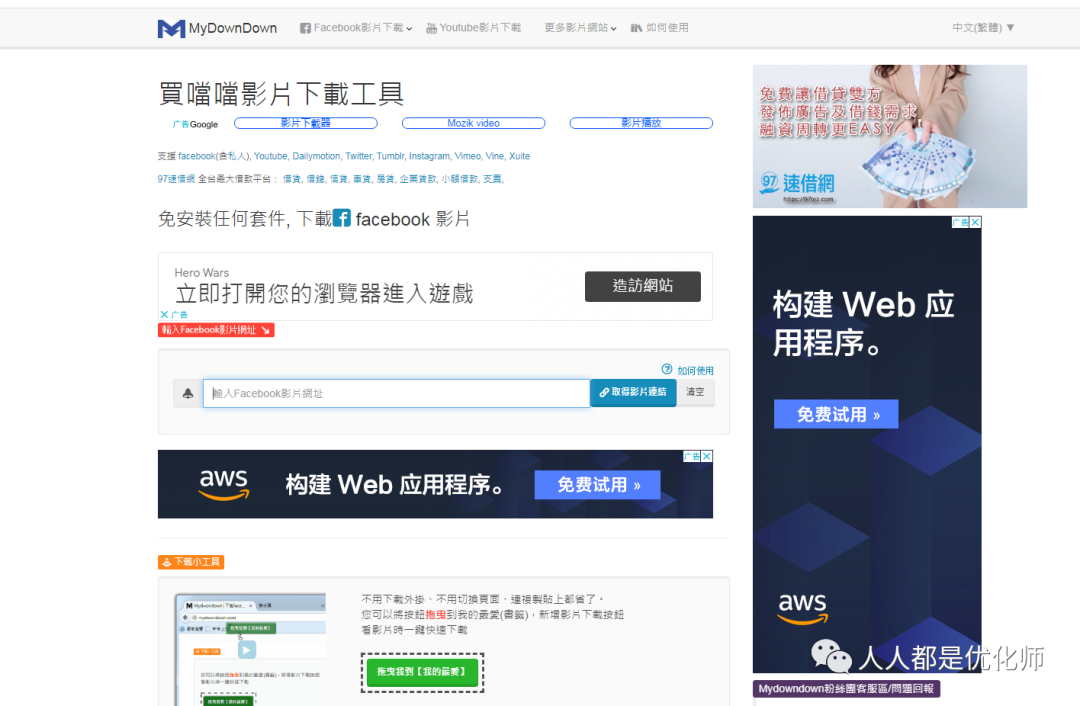Click the aws logo in sidebar ad
Image resolution: width=1080 pixels, height=706 pixels.
802,609
